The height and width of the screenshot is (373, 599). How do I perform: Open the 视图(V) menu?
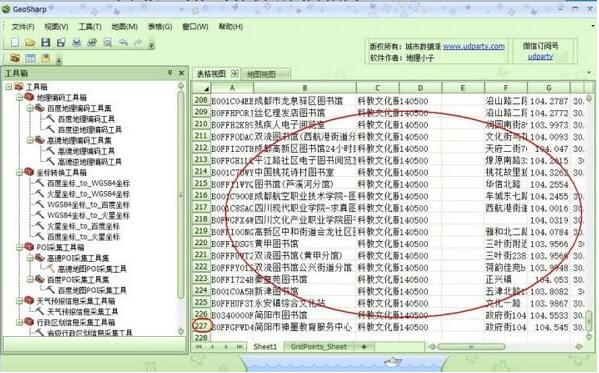(x=56, y=27)
